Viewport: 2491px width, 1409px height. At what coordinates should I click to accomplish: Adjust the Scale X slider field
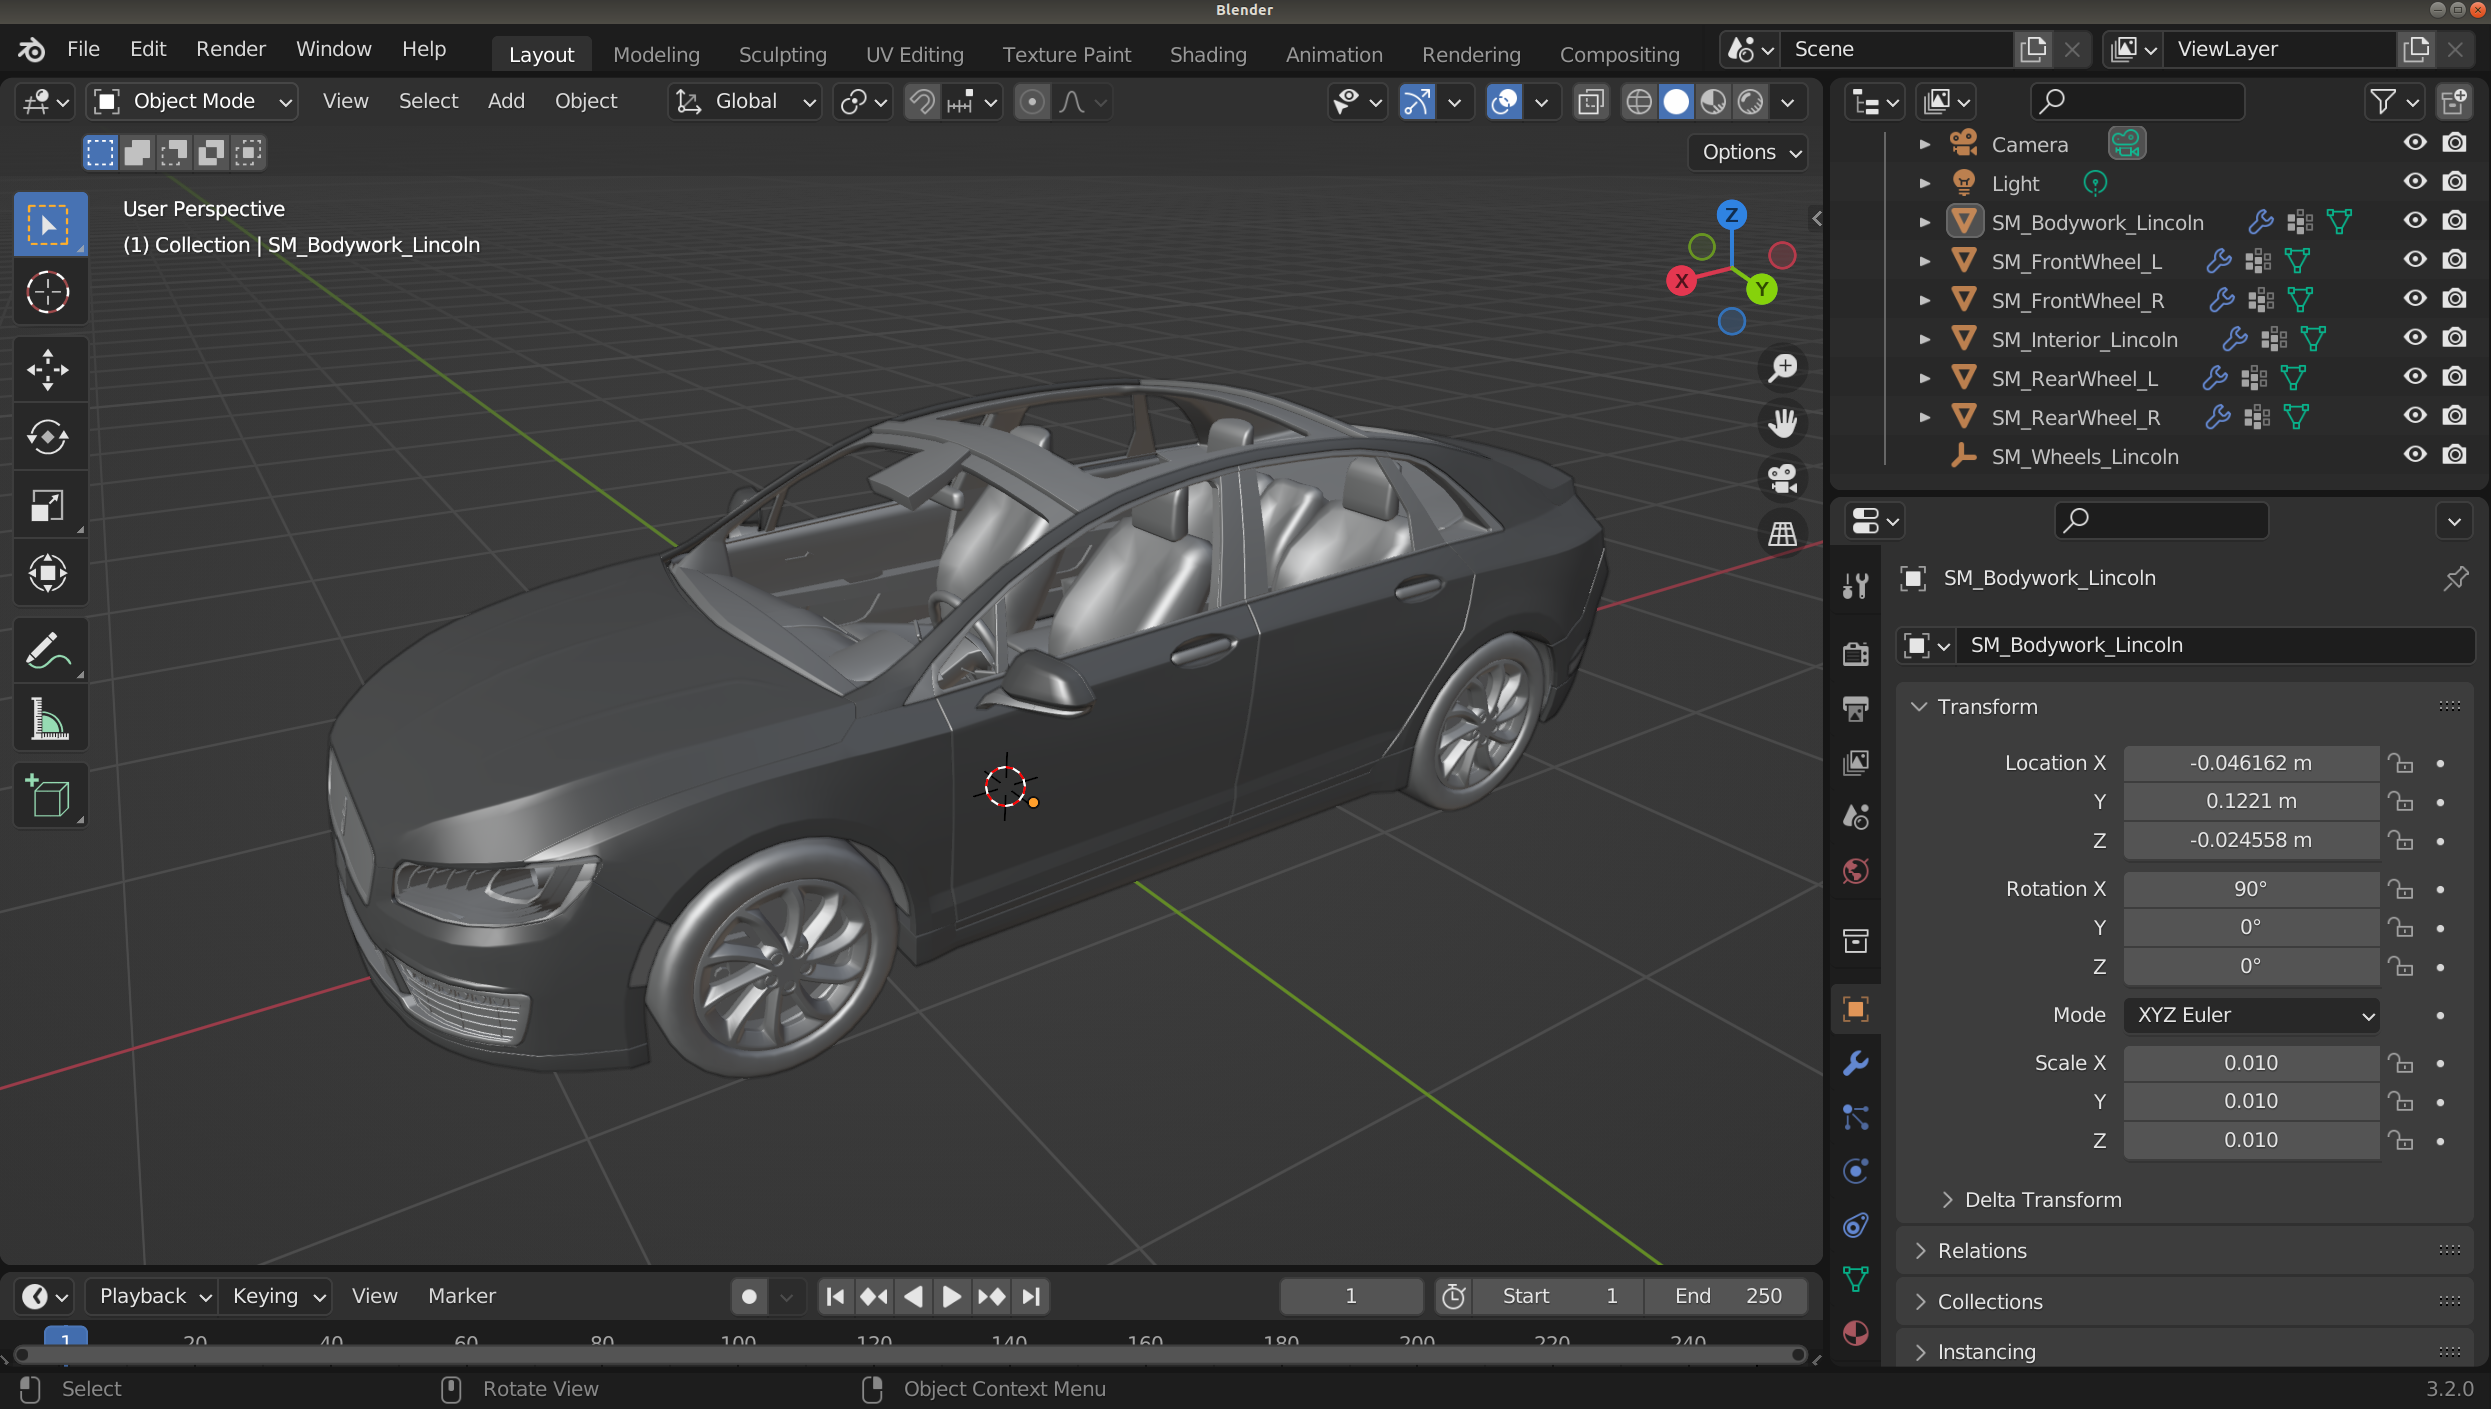[2250, 1062]
